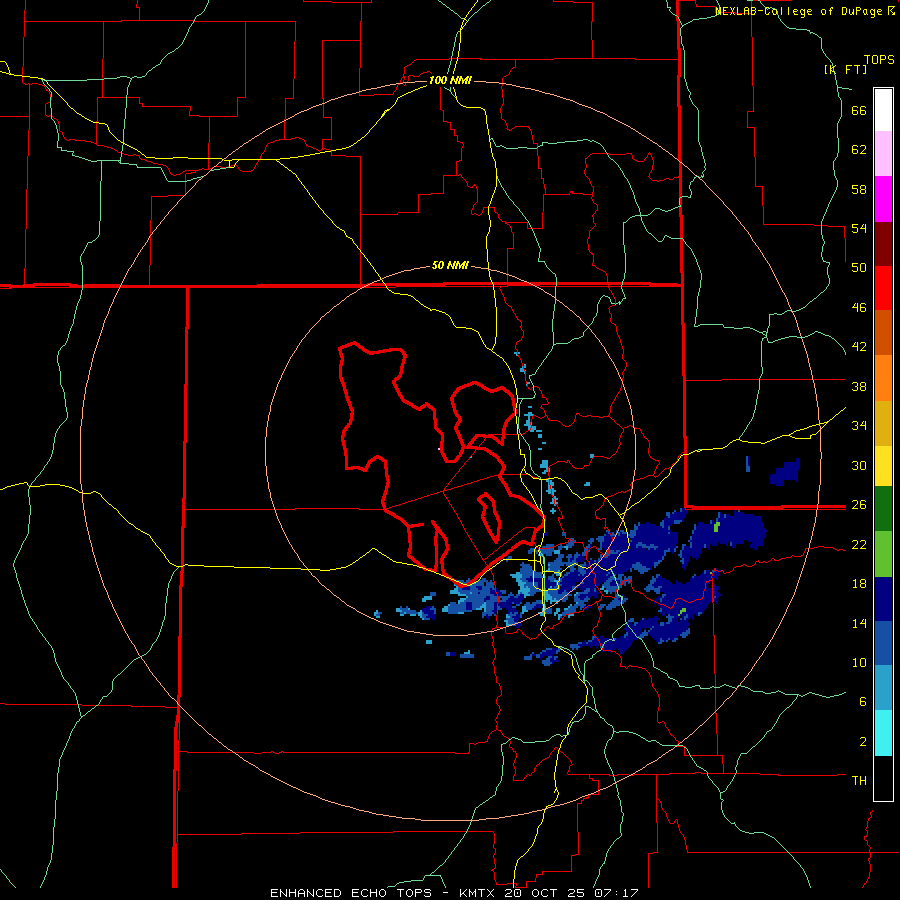Click the 07:17 timestamp in the caption
Viewport: 900px width, 900px height.
click(617, 893)
